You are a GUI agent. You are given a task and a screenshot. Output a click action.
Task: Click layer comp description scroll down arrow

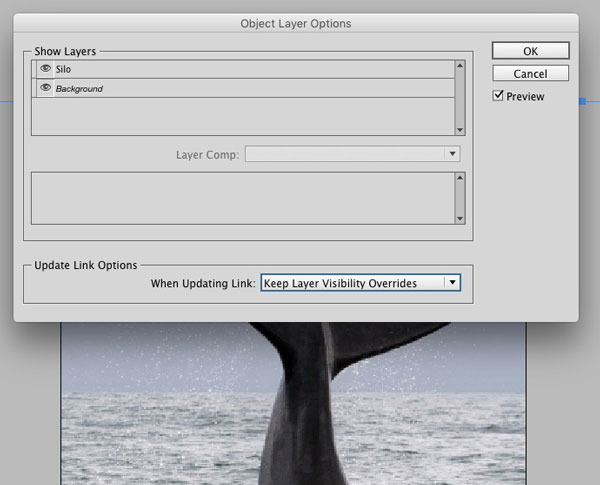click(x=460, y=219)
